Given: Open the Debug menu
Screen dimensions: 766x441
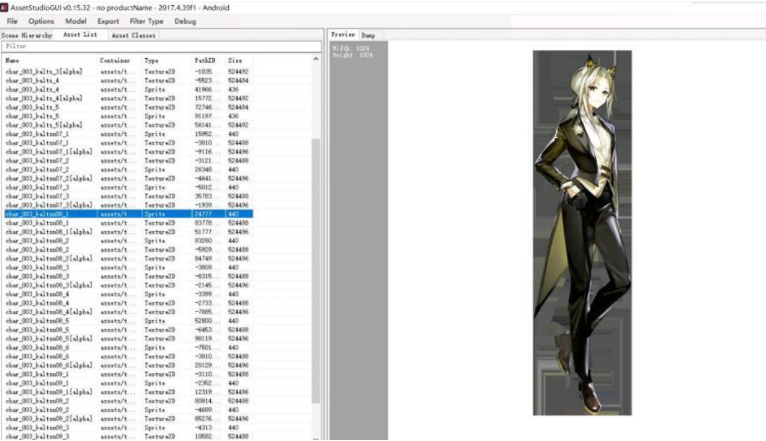Looking at the screenshot, I should point(185,21).
